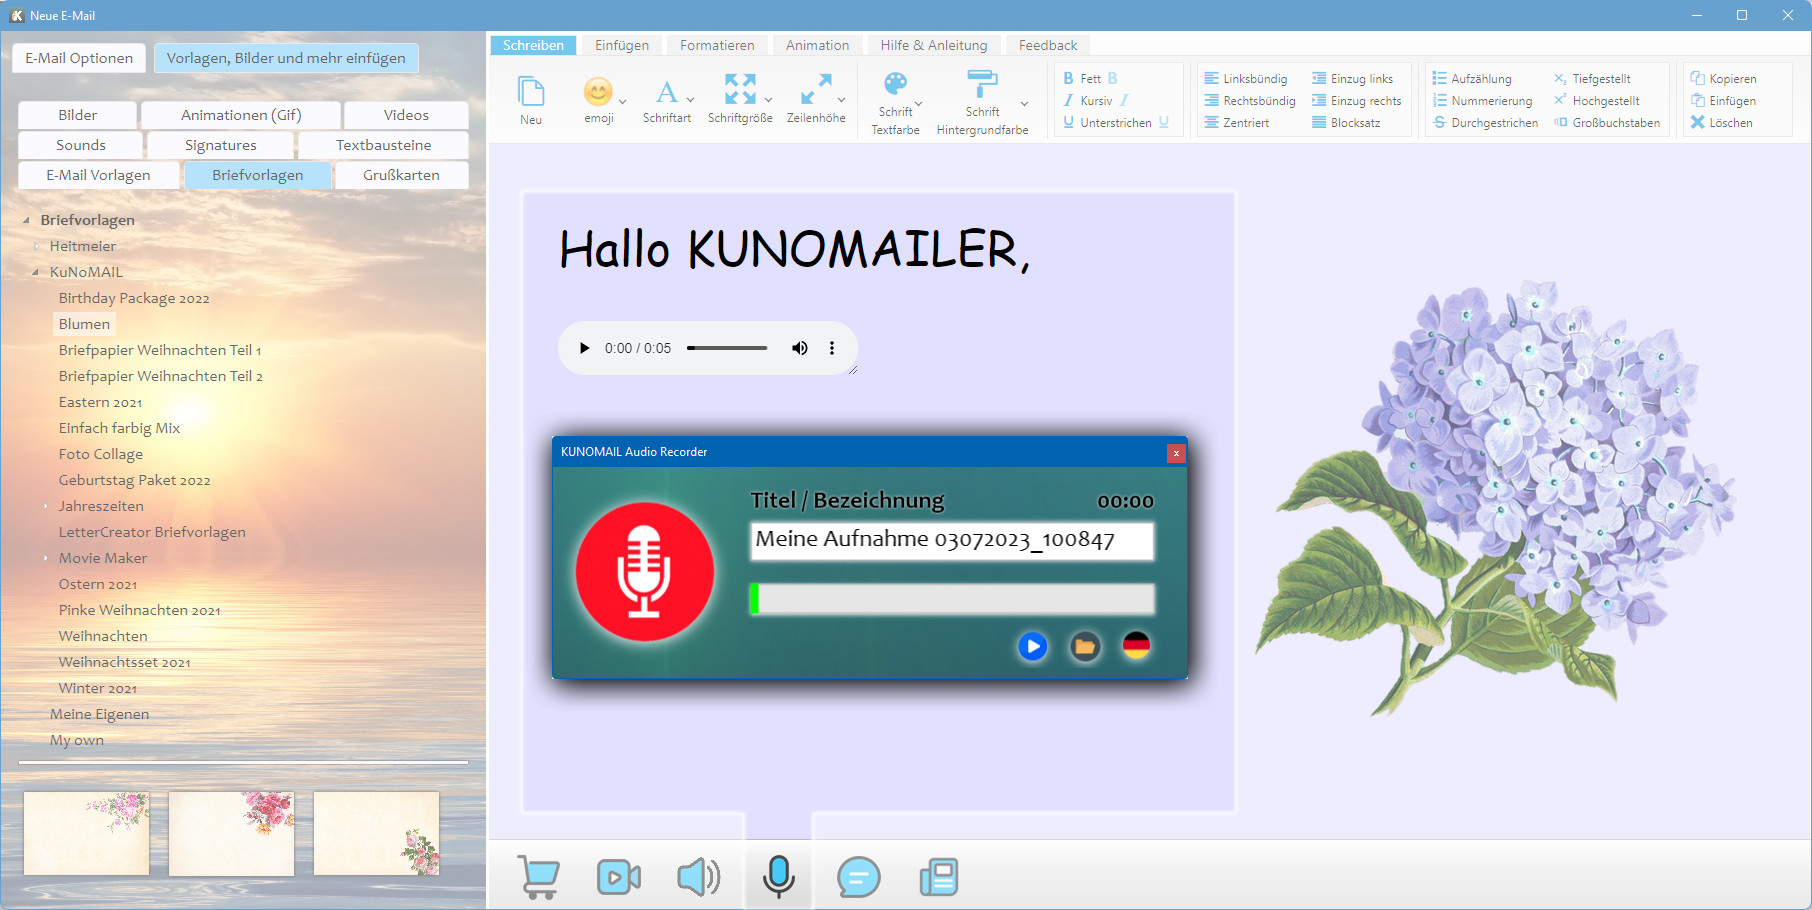Click Löschen delete icon

(x=1698, y=122)
